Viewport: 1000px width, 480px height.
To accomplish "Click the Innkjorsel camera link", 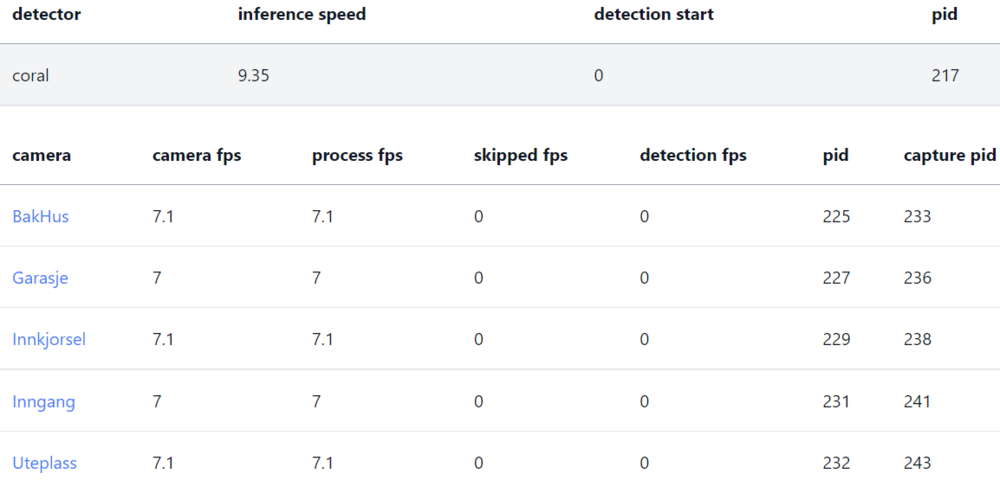I will point(49,340).
